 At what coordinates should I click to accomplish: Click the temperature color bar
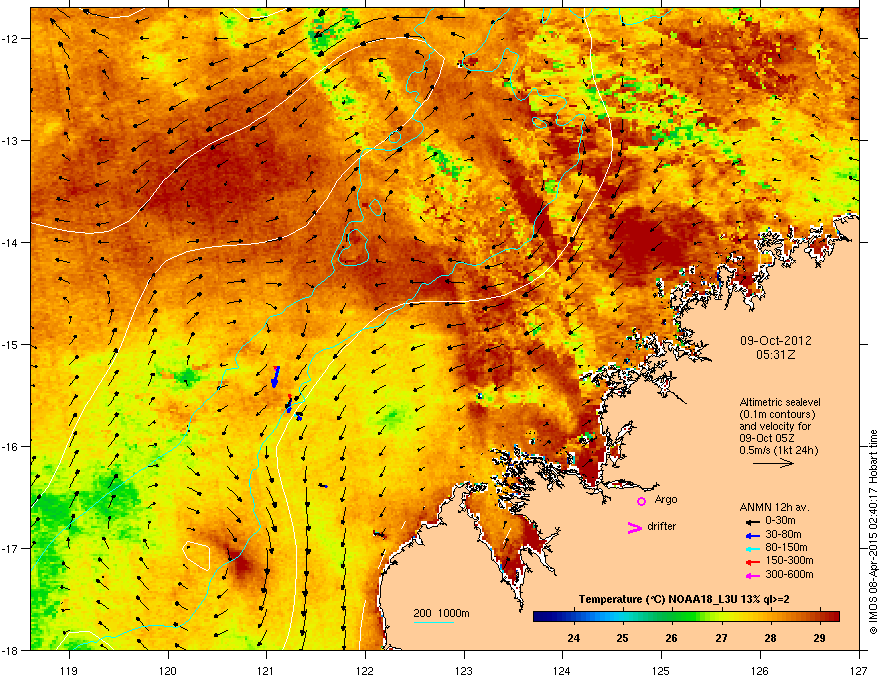point(686,616)
